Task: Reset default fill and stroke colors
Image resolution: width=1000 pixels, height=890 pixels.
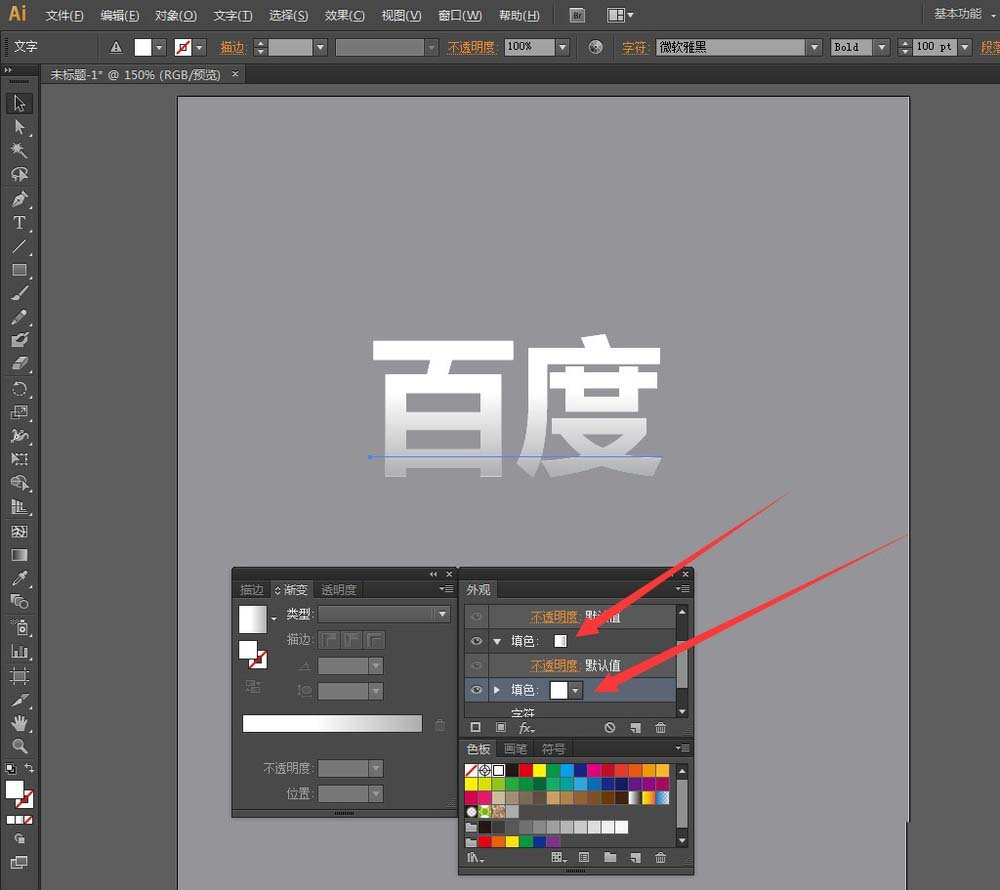Action: [11, 768]
